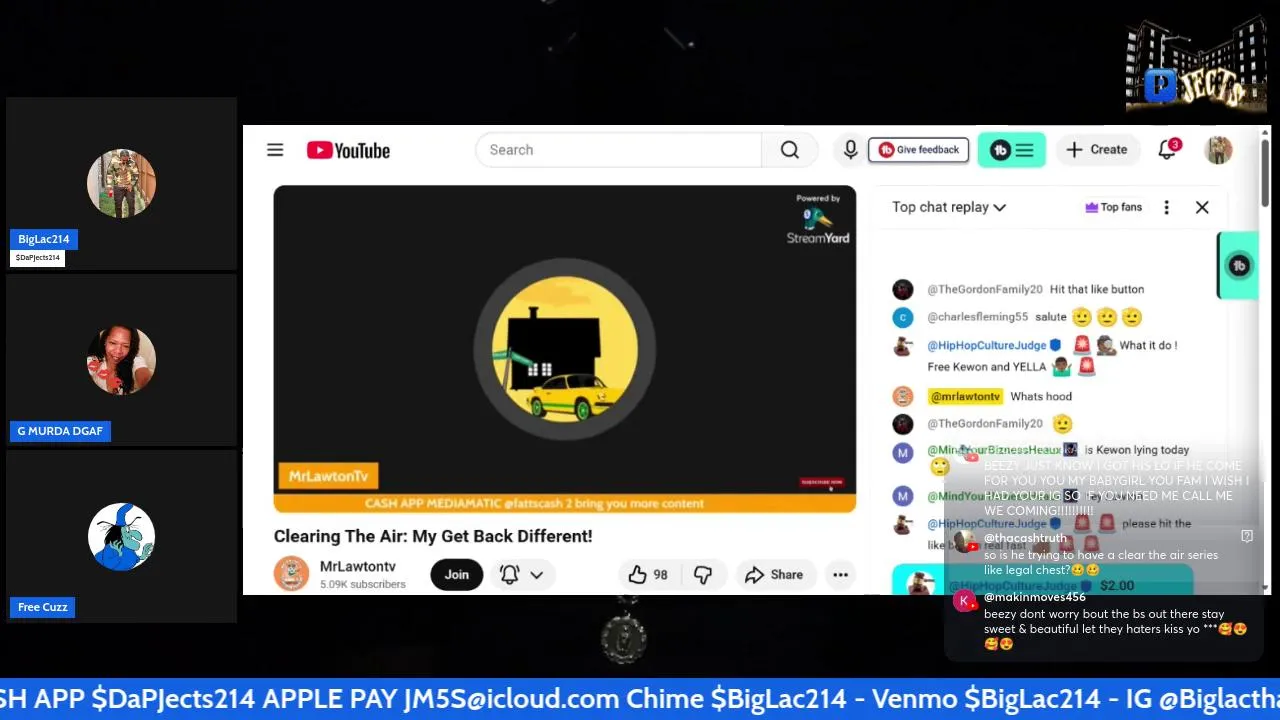This screenshot has height=720, width=1280.
Task: Click the @makinmoves456 overlay comment
Action: [1100, 621]
